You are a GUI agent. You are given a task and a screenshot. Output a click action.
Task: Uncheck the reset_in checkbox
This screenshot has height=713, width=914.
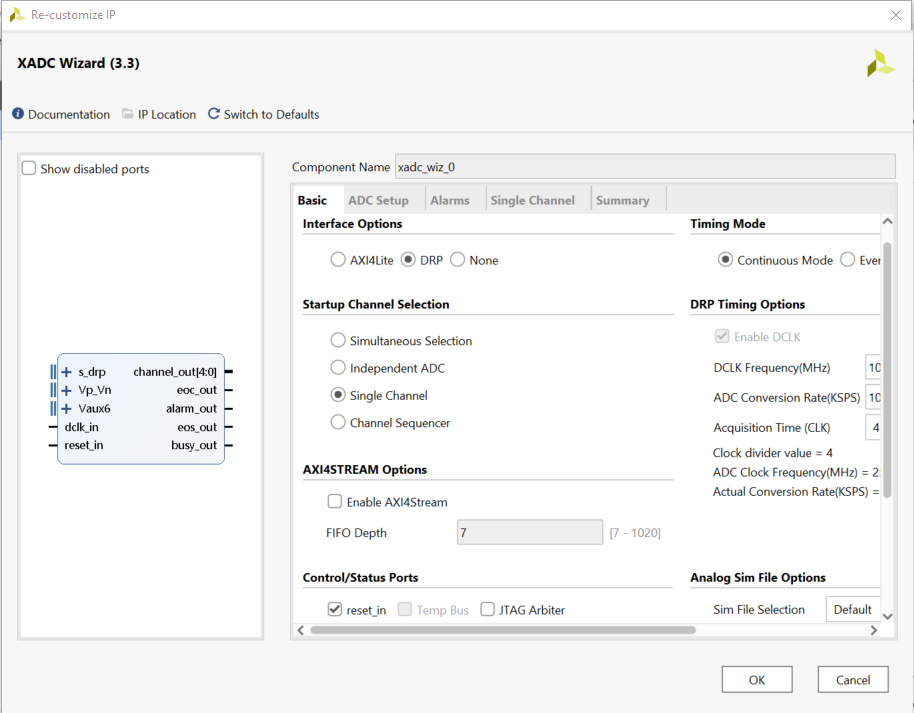tap(335, 609)
